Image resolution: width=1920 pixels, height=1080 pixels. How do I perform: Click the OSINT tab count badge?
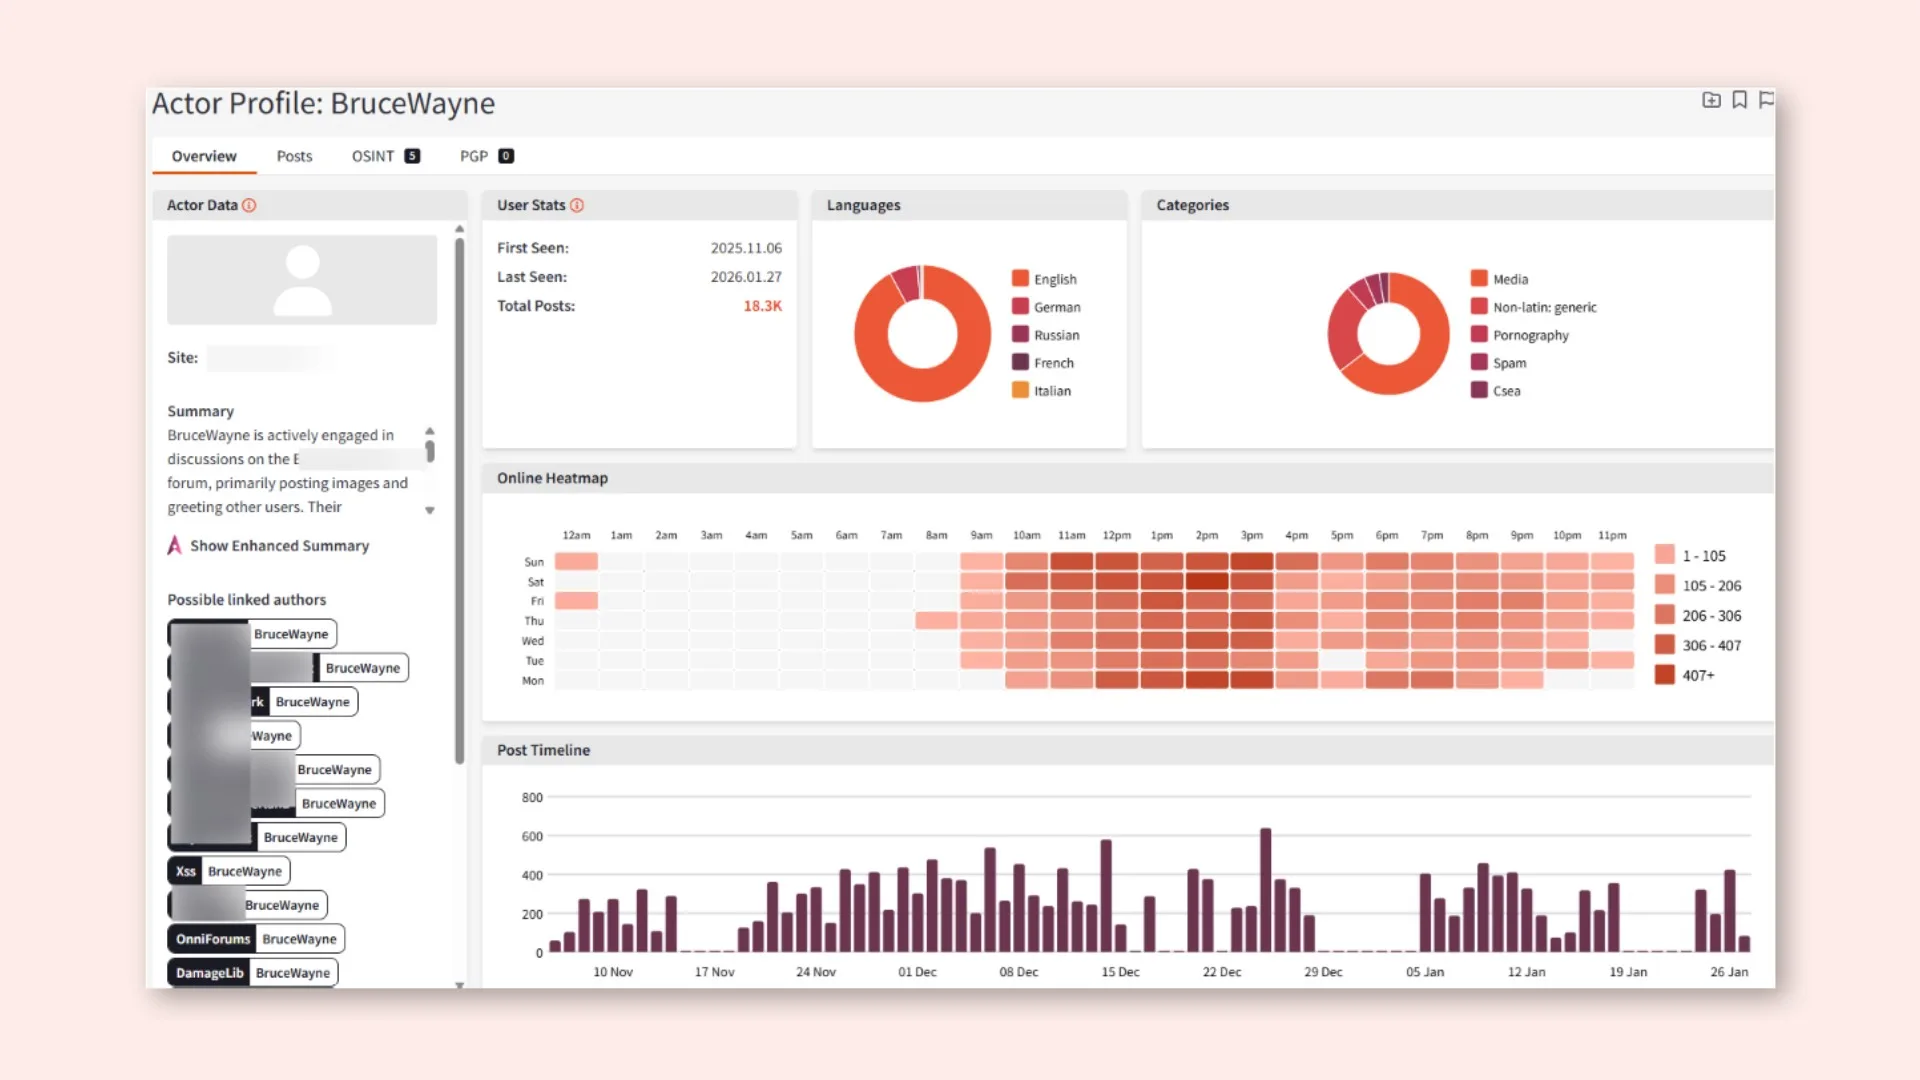tap(412, 156)
